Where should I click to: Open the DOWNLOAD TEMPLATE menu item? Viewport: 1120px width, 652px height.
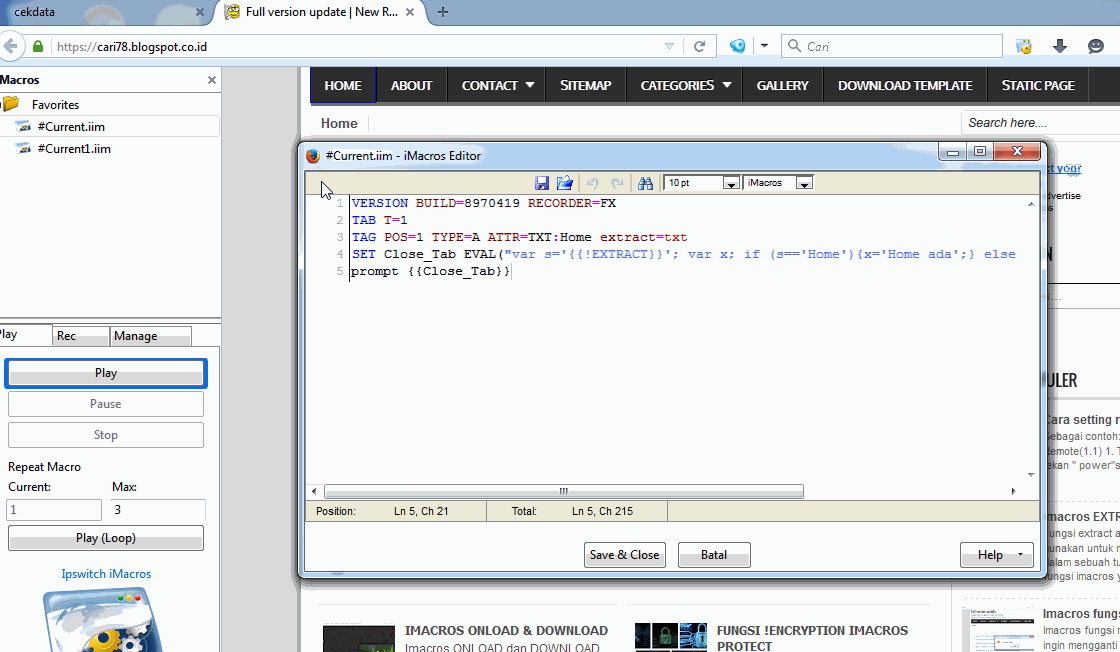click(x=905, y=85)
